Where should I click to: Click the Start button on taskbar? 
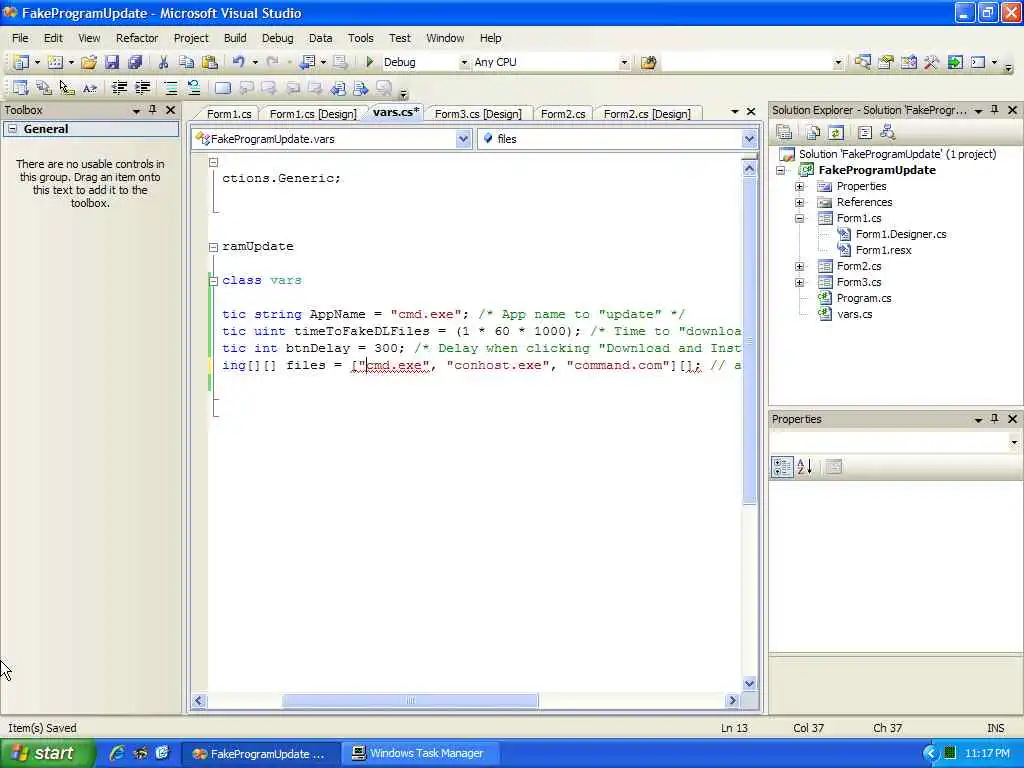[x=47, y=753]
